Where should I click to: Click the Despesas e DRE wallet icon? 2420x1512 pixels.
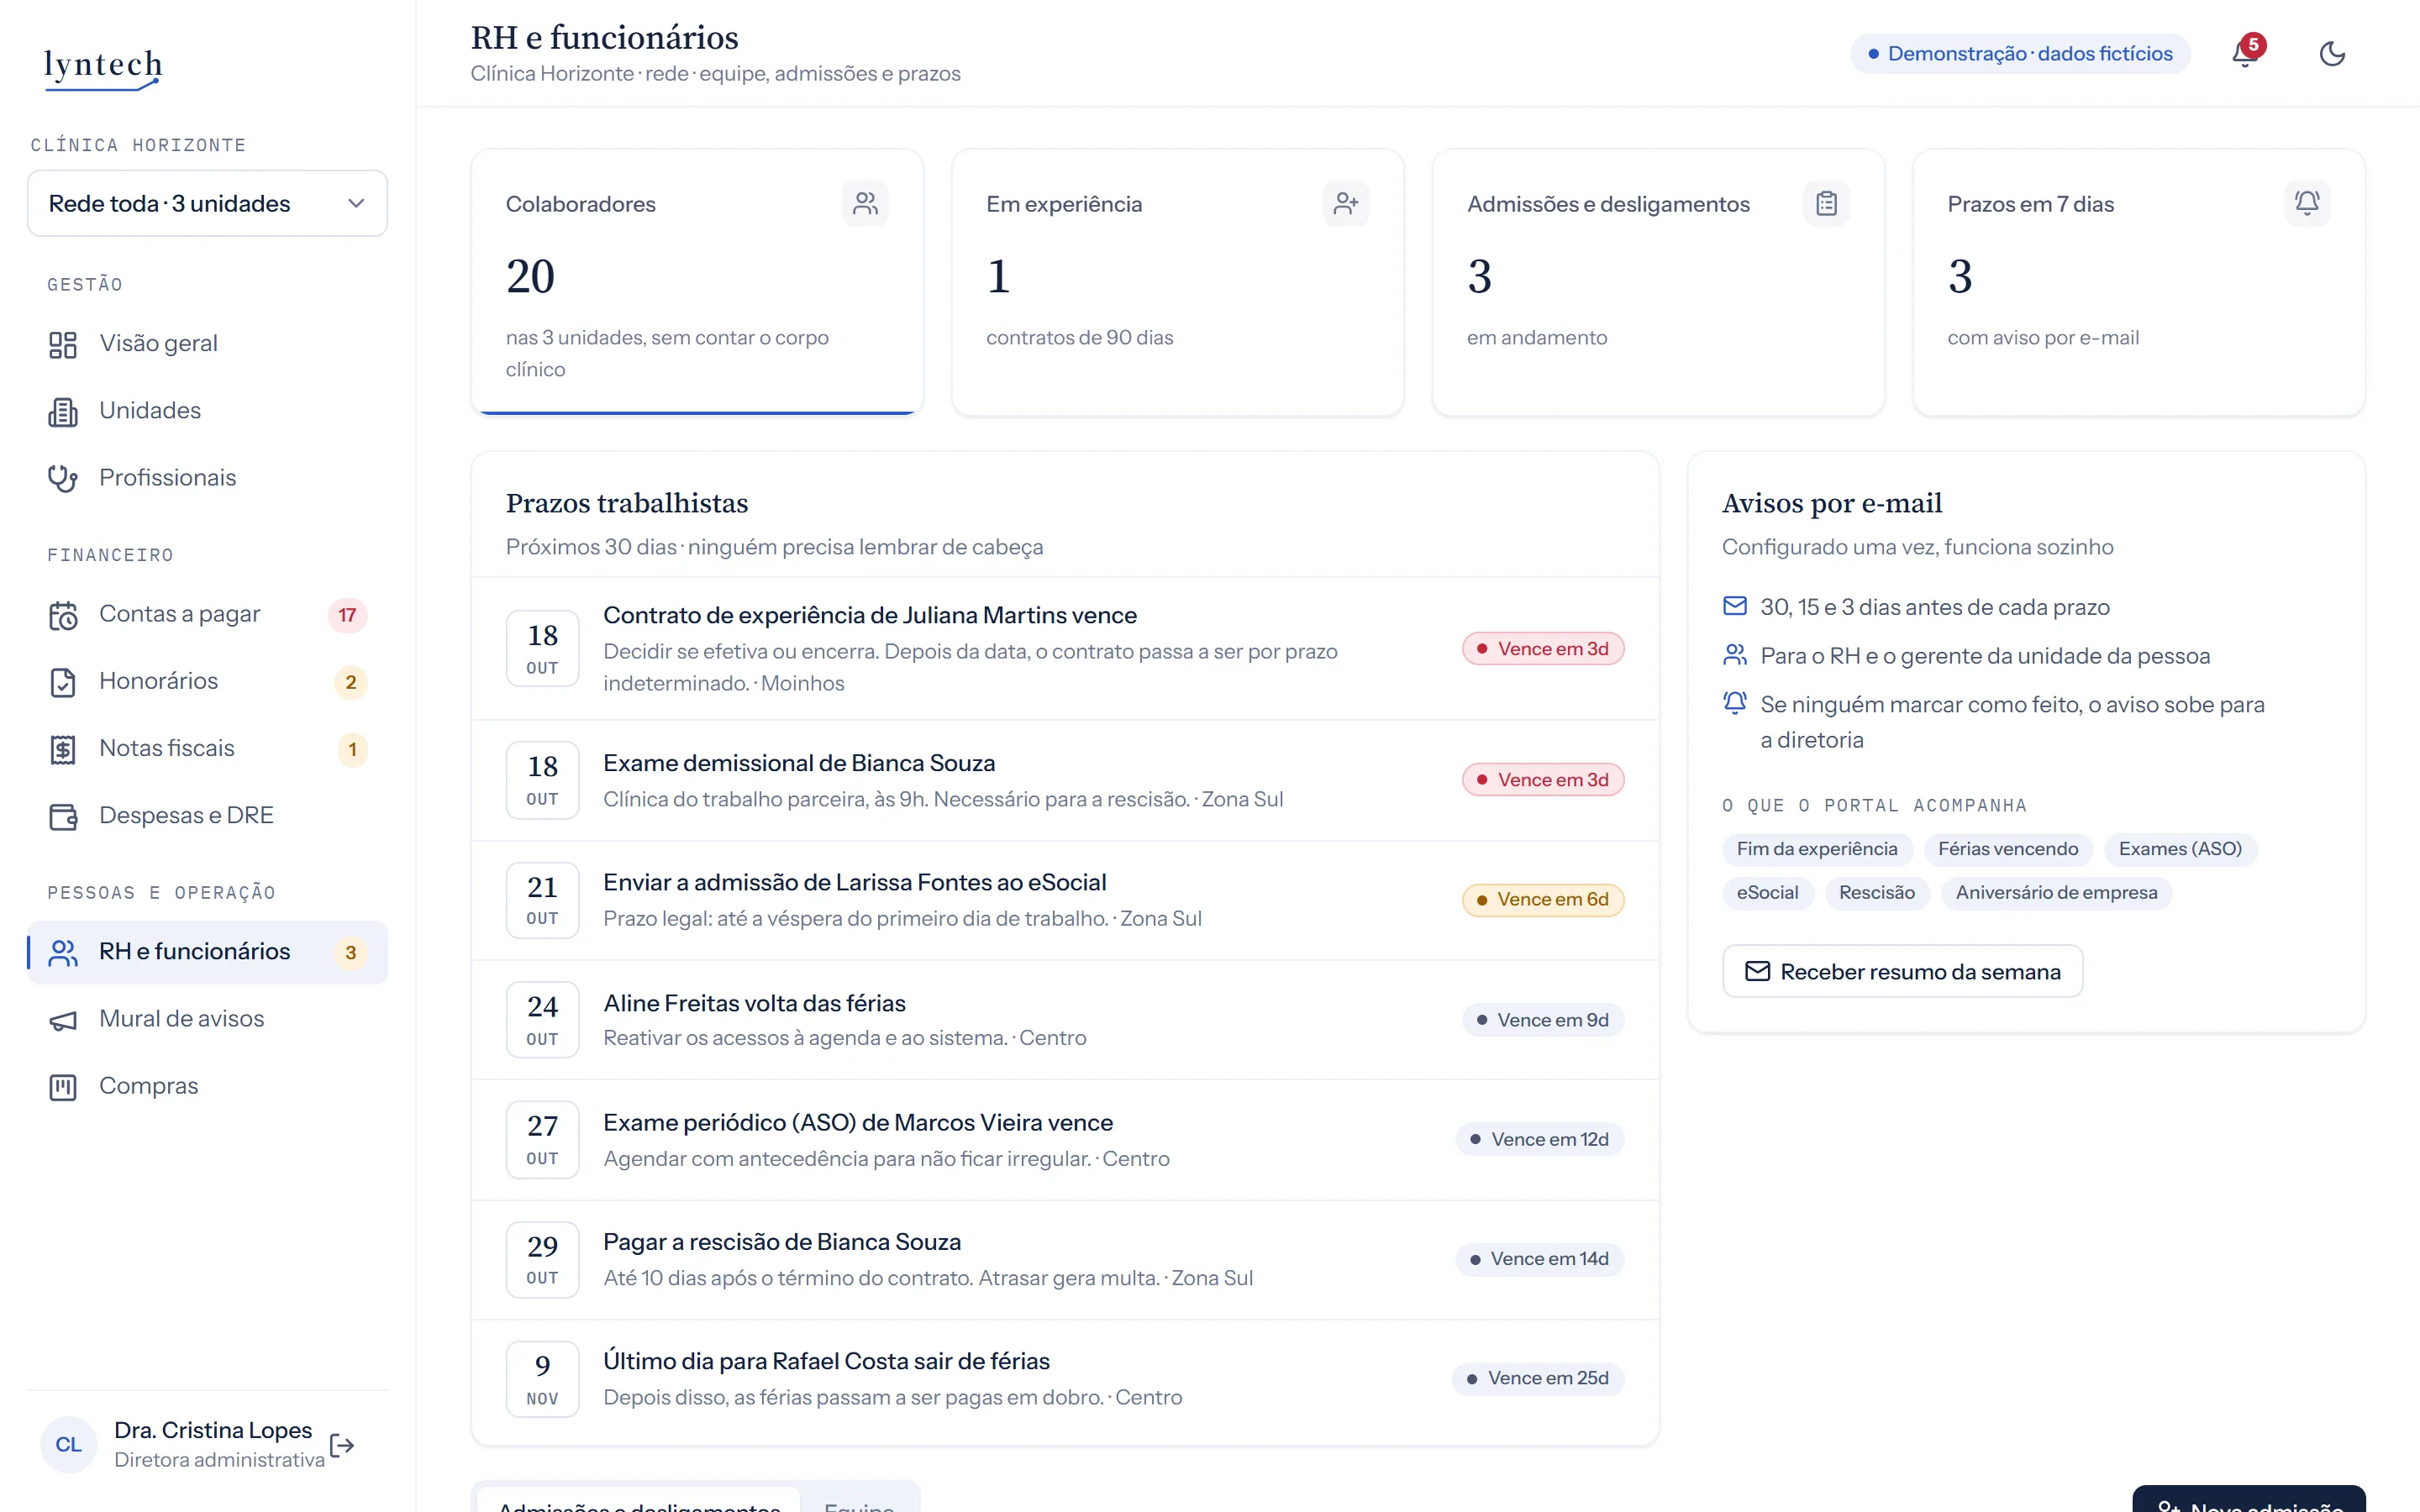tap(63, 816)
